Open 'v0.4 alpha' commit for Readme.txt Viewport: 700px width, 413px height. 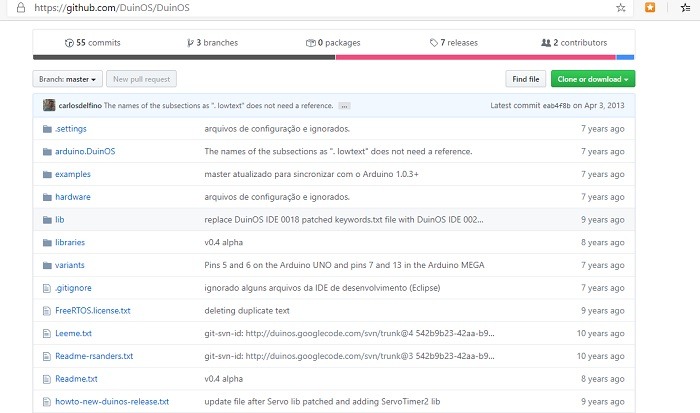point(224,379)
